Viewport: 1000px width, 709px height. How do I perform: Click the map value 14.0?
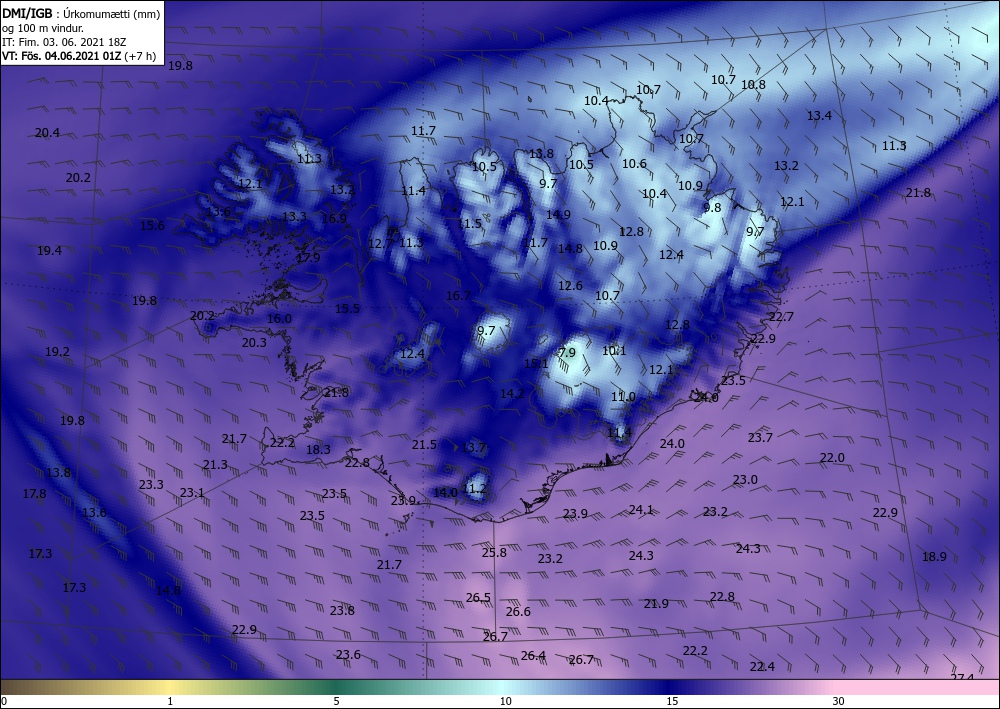pos(445,492)
